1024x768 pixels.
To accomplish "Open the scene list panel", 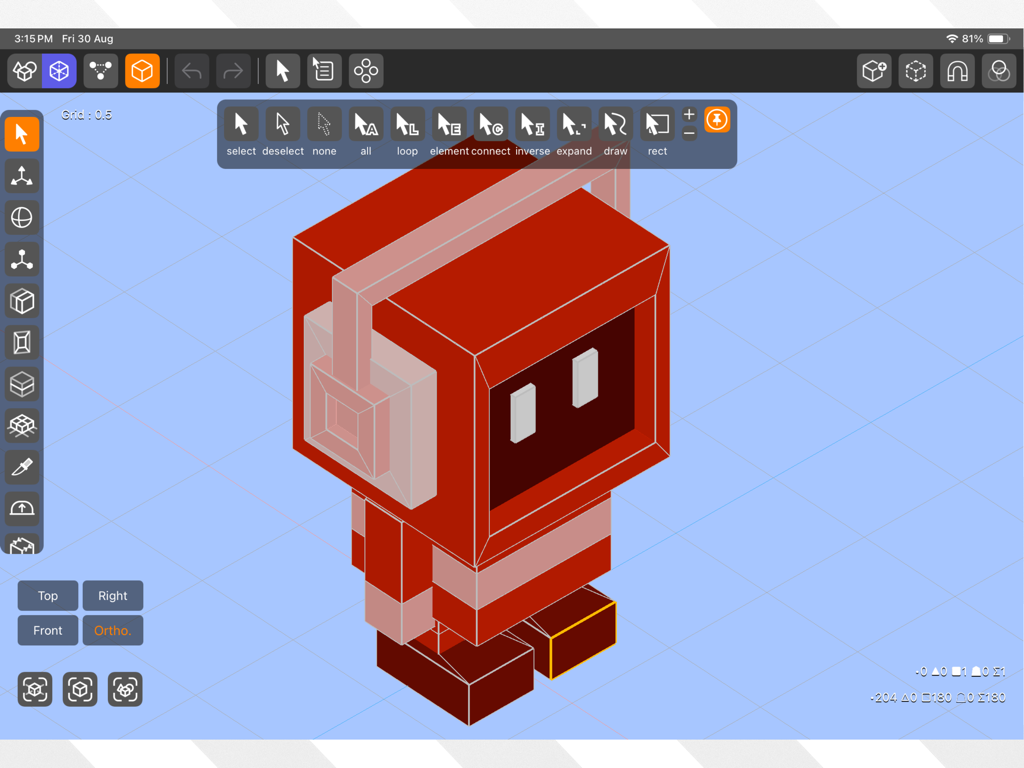I will click(323, 70).
